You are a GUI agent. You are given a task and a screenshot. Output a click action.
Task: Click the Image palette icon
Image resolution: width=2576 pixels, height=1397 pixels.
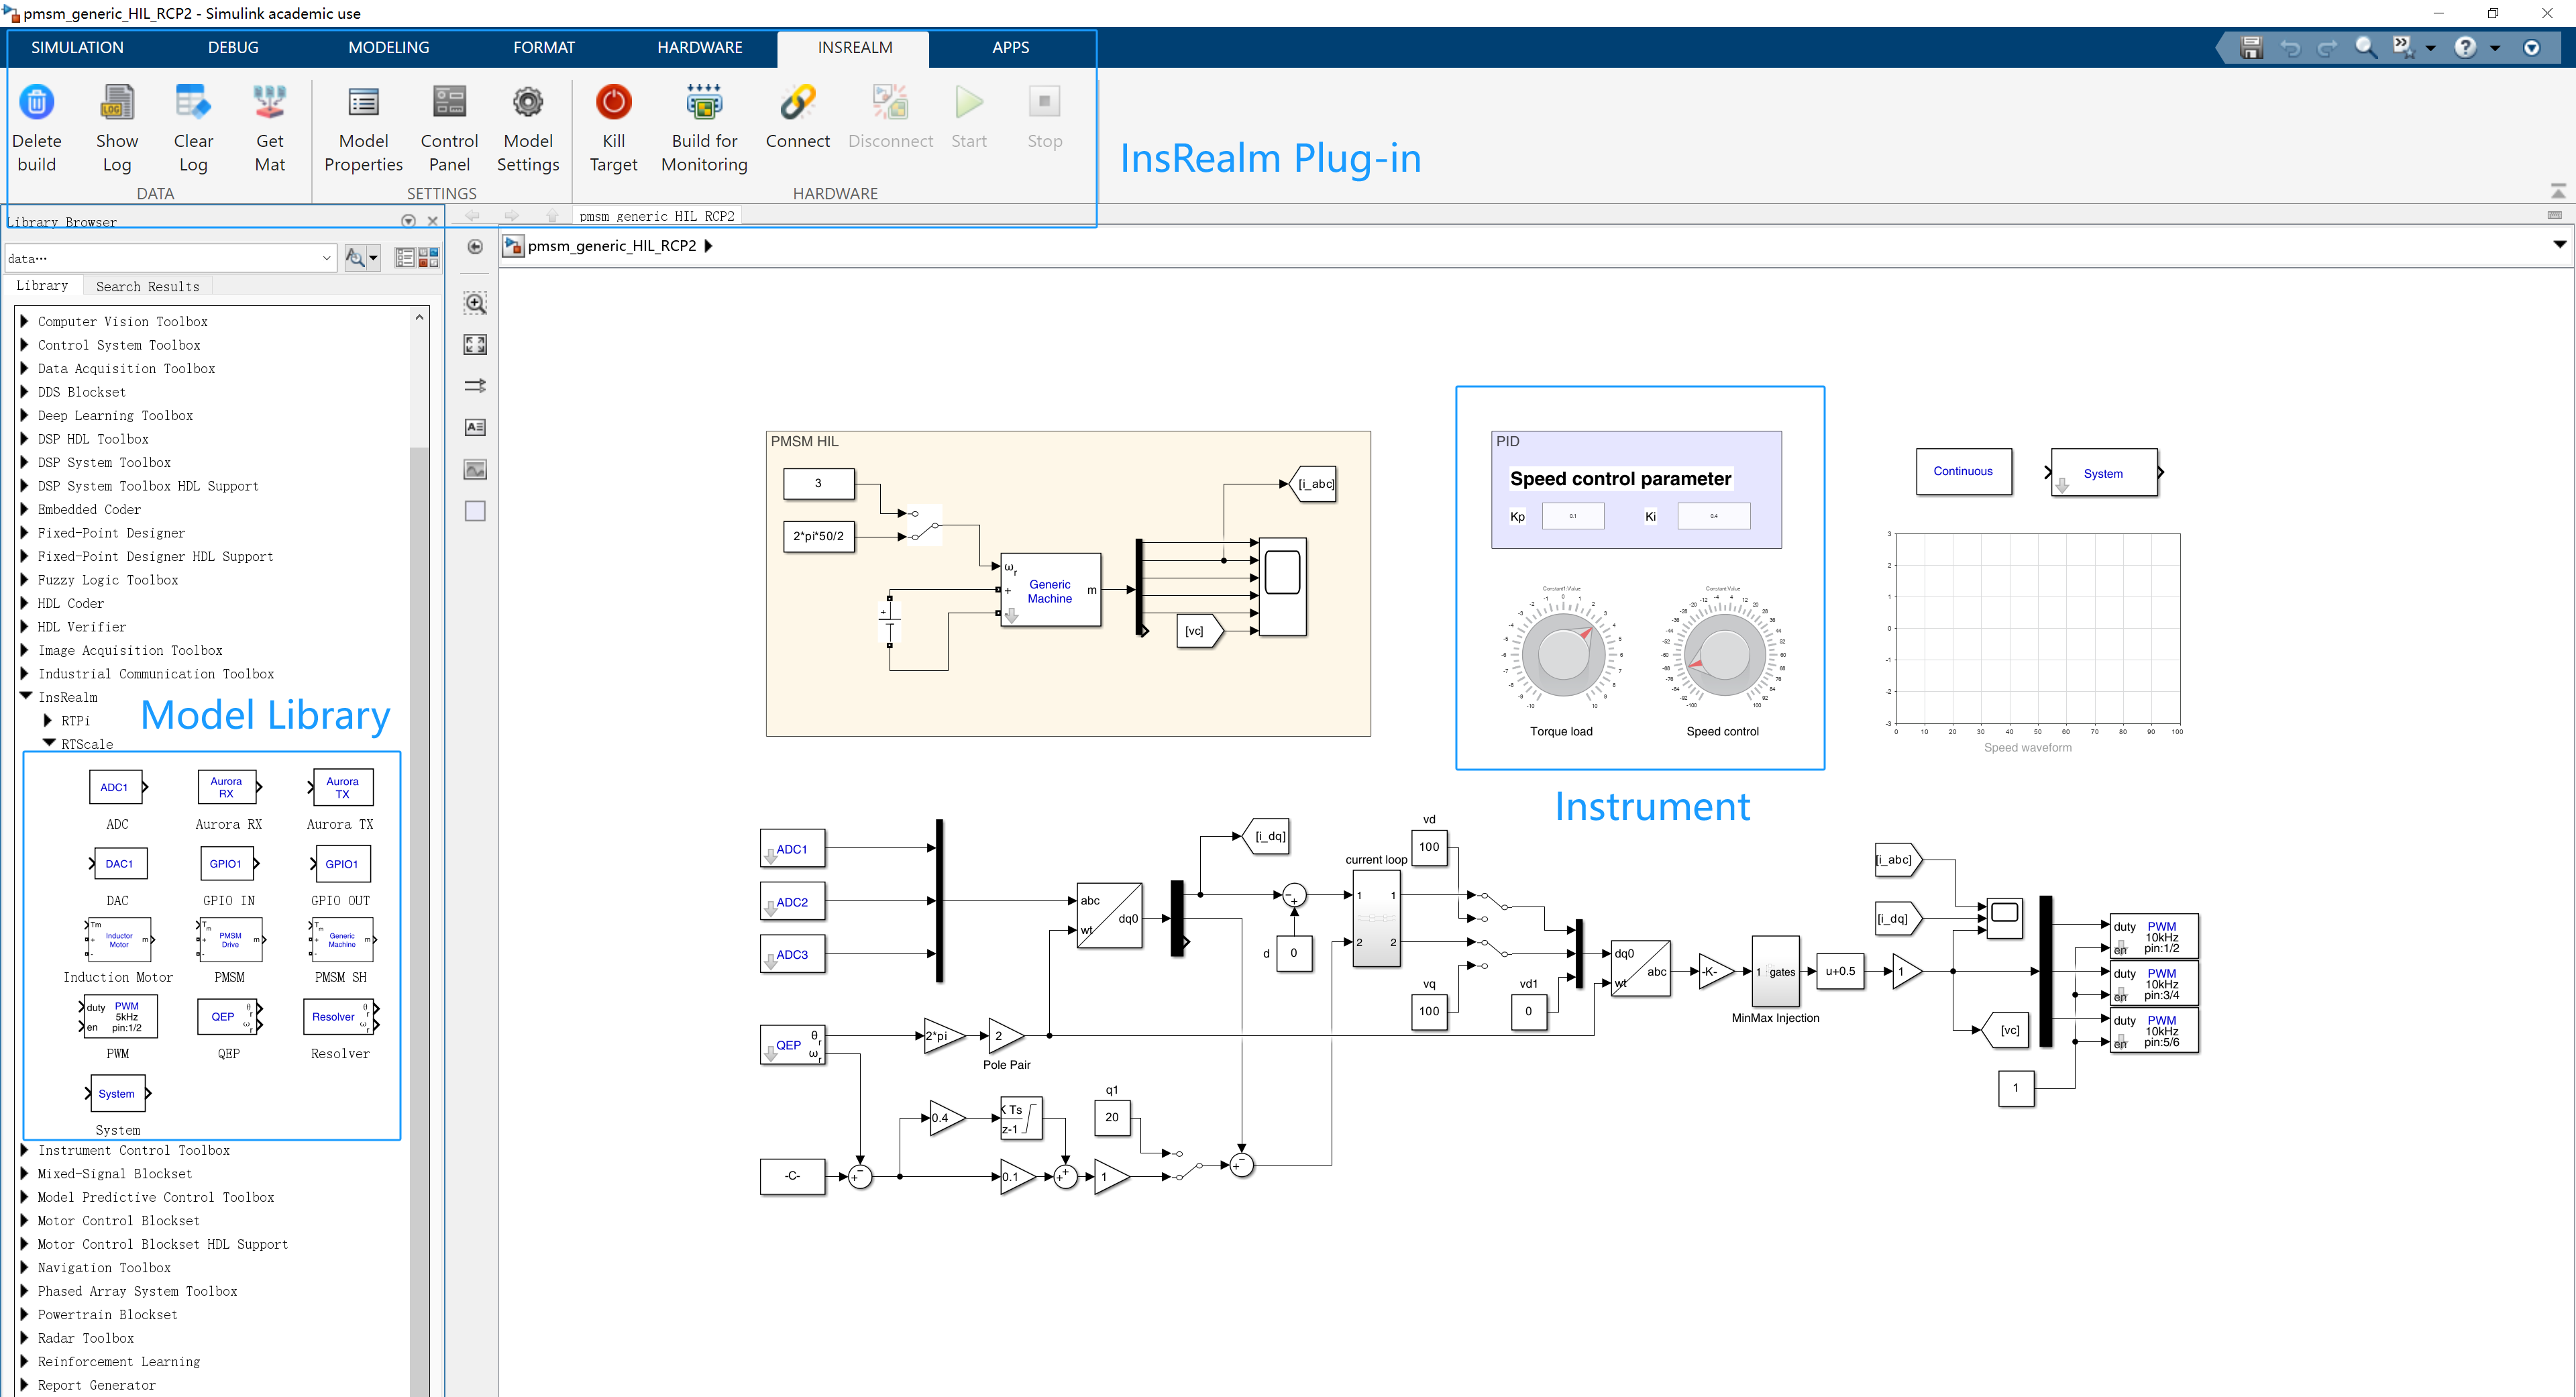coord(476,469)
